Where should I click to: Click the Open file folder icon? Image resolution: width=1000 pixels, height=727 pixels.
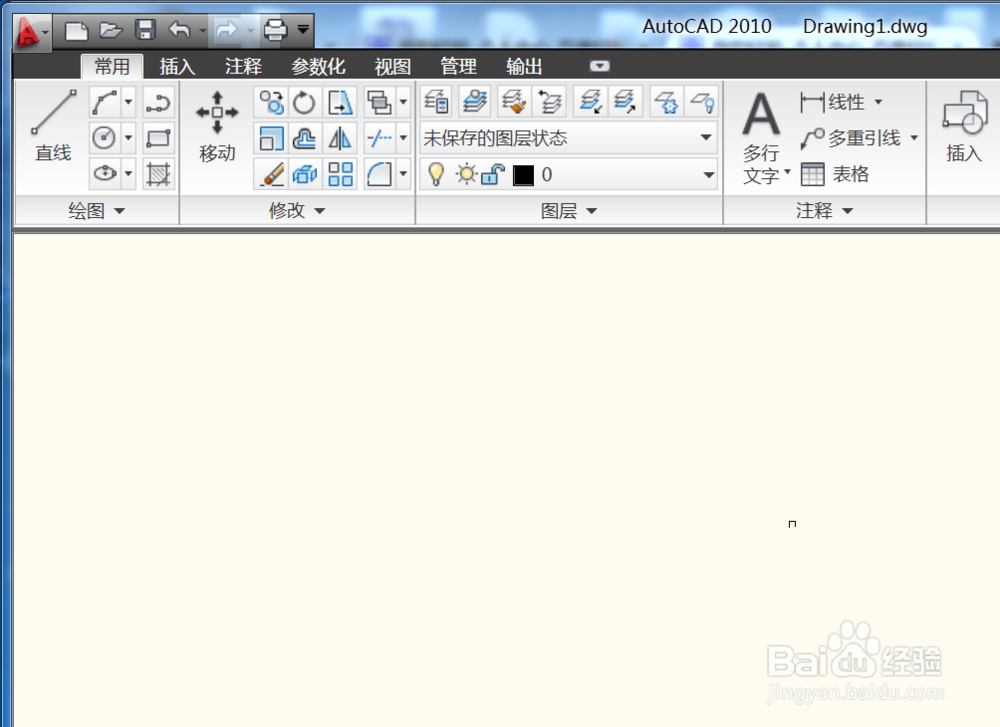111,30
